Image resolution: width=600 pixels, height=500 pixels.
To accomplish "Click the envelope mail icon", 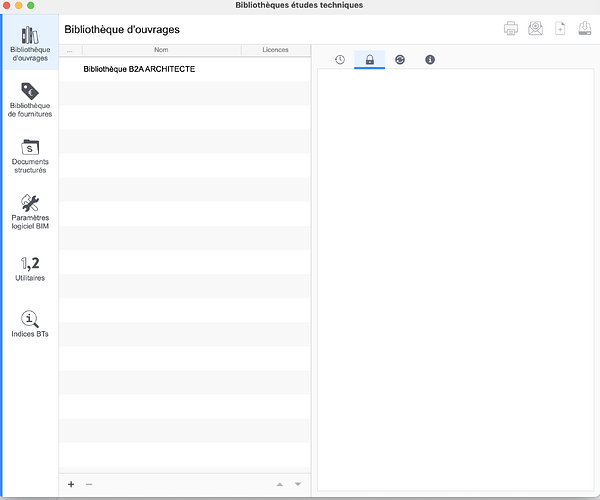I will point(536,29).
